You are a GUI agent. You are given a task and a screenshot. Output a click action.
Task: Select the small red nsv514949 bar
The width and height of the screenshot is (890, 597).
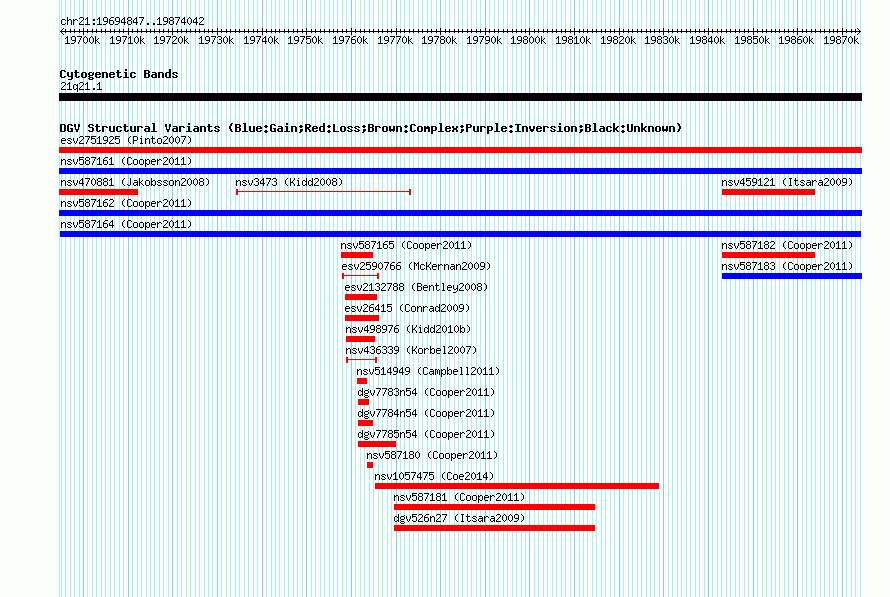coord(362,381)
